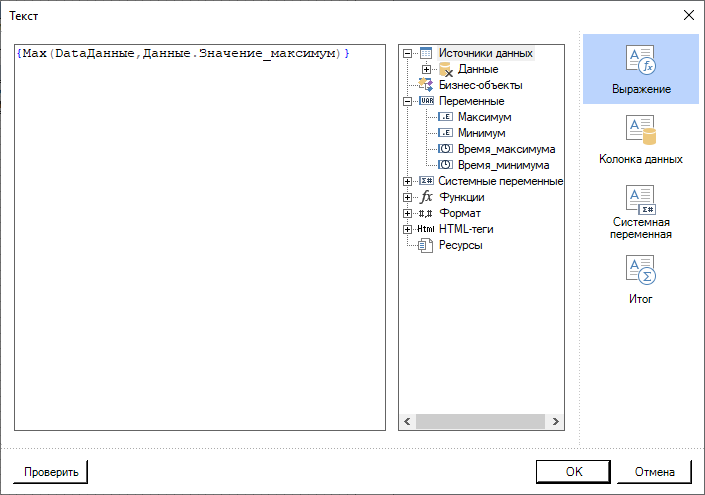Select the Минимум variable label
Image resolution: width=705 pixels, height=495 pixels.
tap(482, 133)
